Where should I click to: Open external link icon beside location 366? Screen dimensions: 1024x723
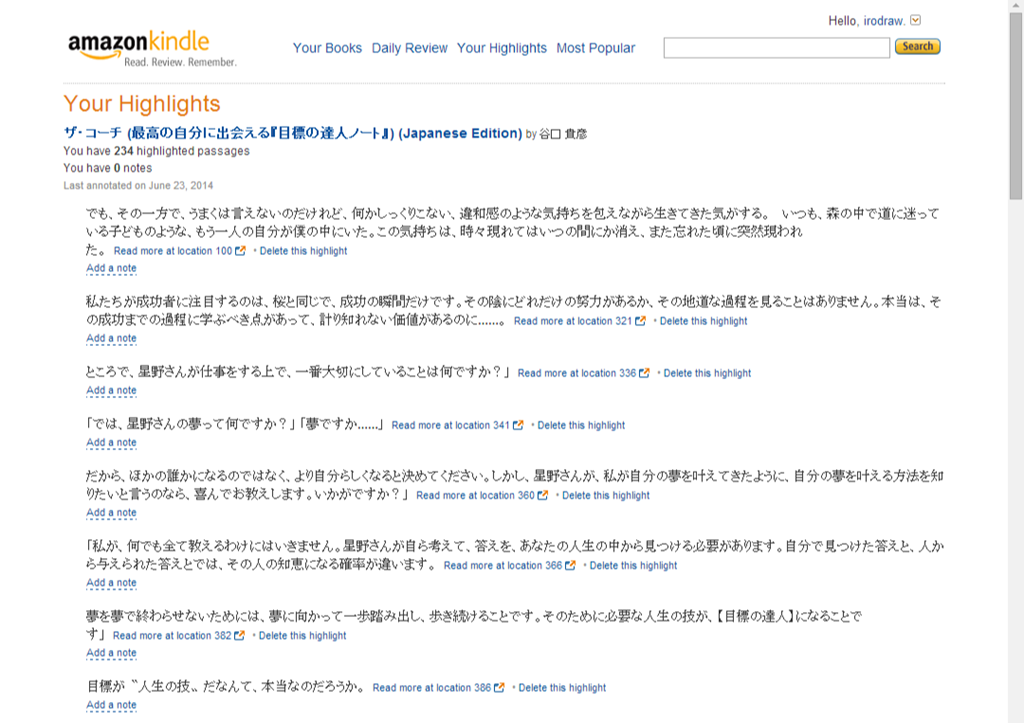click(570, 566)
